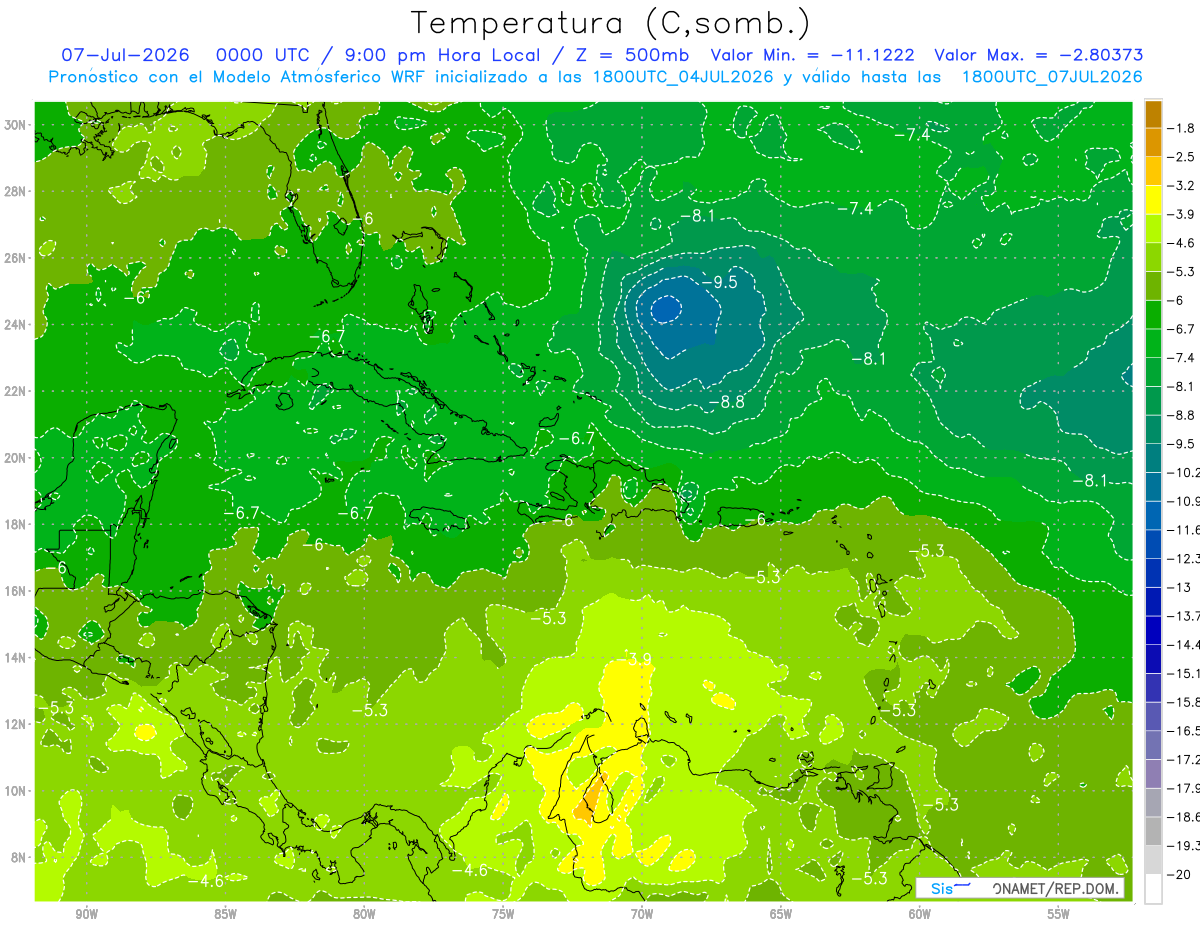Click the "-15.8" color bar value
The width and height of the screenshot is (1200, 927).
coord(1184,702)
